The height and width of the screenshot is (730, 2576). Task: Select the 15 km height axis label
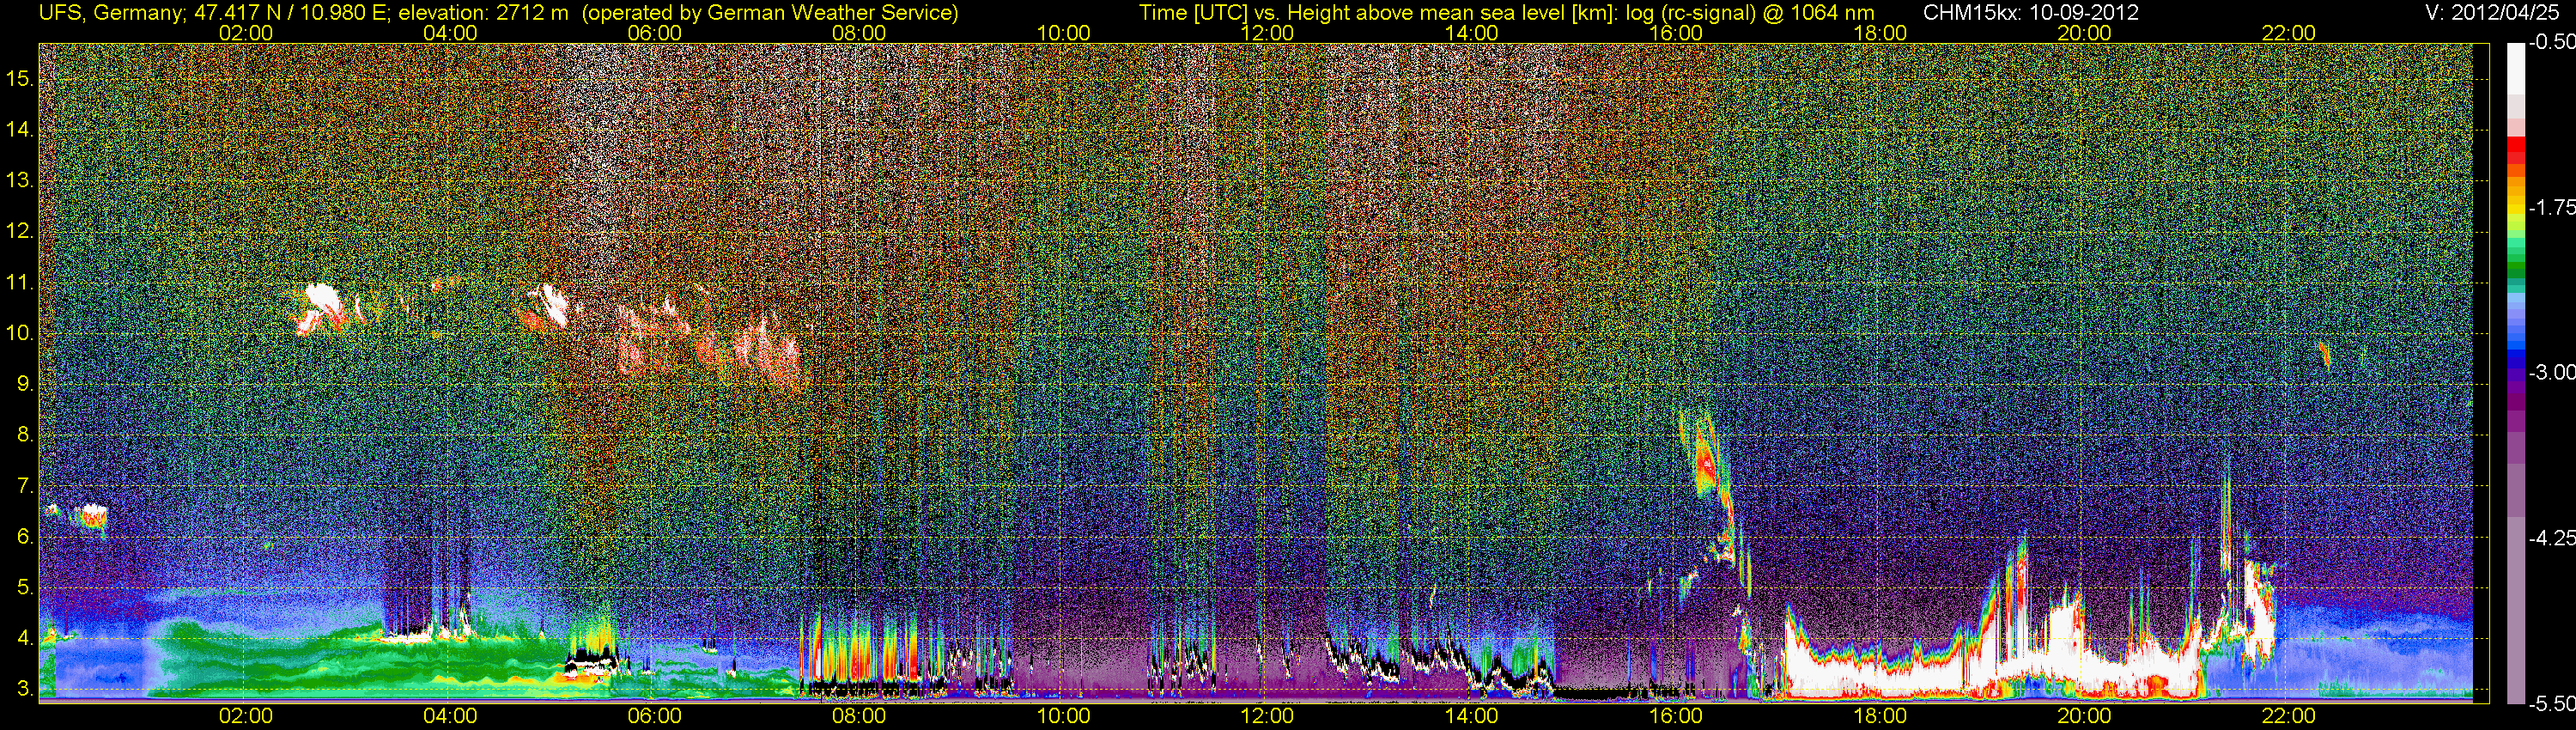(x=20, y=79)
